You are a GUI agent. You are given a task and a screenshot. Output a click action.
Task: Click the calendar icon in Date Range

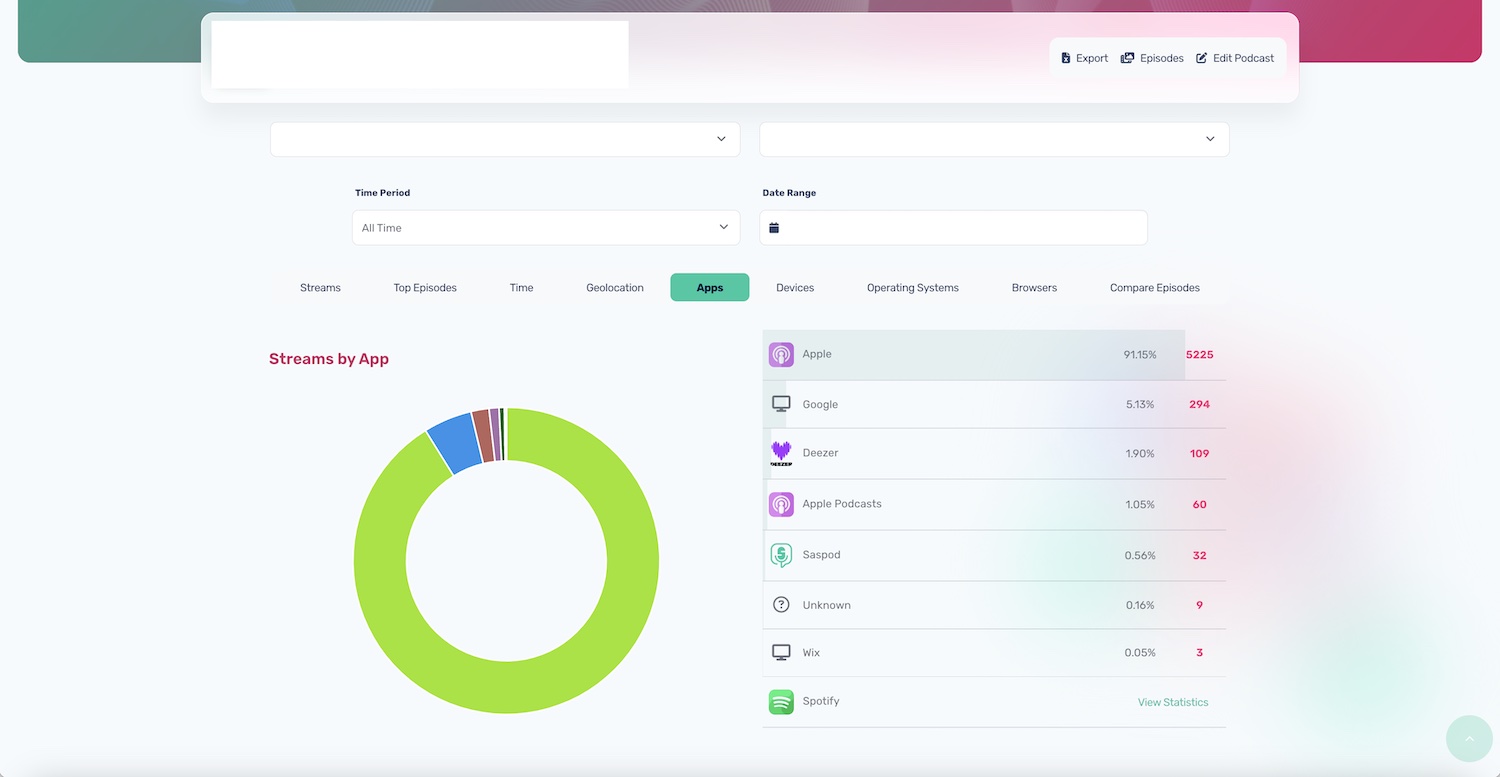(774, 228)
